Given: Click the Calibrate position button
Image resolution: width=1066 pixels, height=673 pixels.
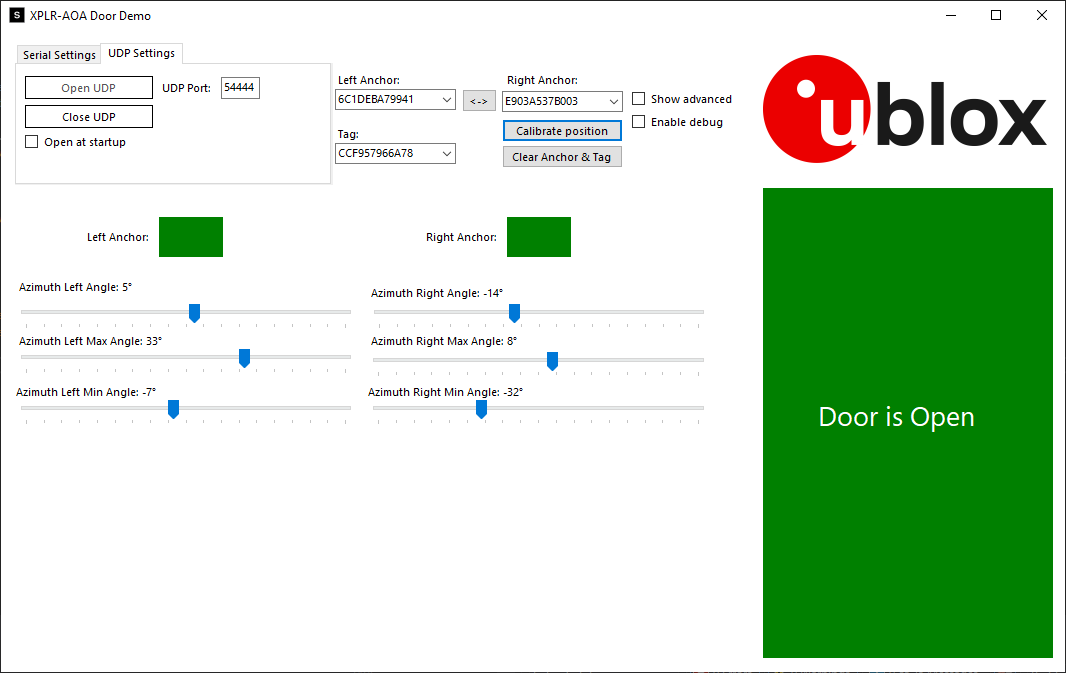Looking at the screenshot, I should [x=562, y=131].
